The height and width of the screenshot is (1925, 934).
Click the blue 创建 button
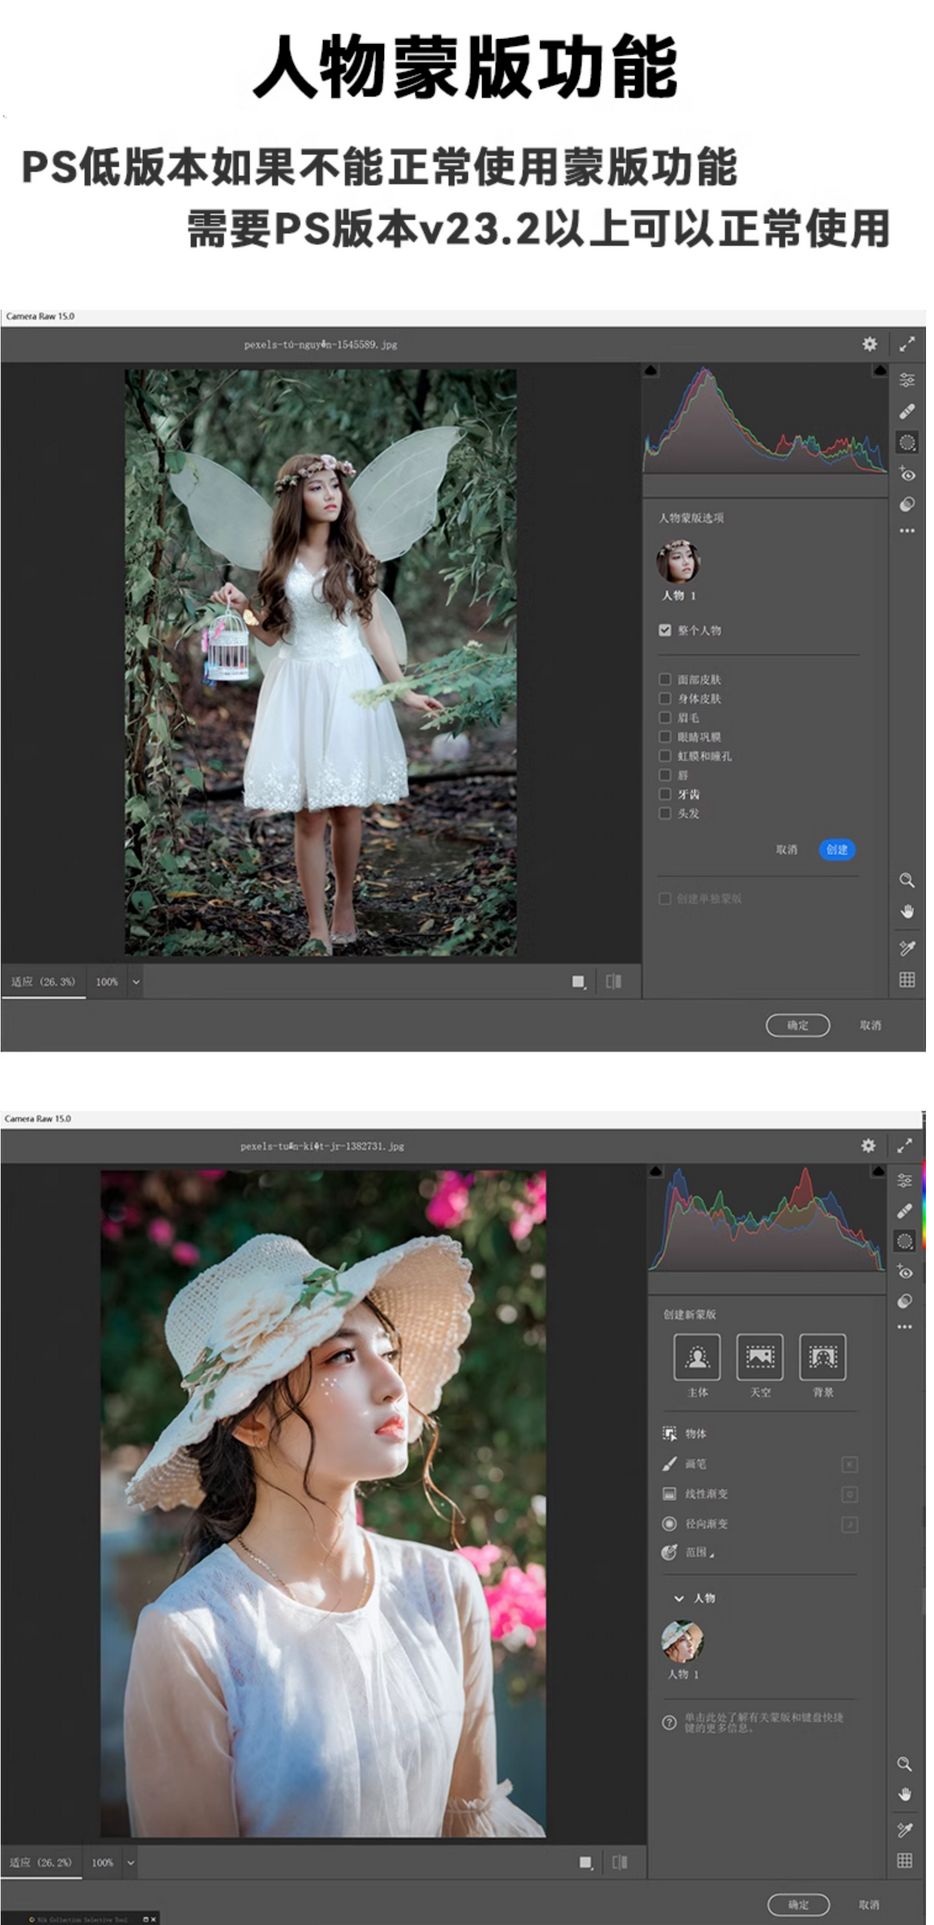pos(837,849)
